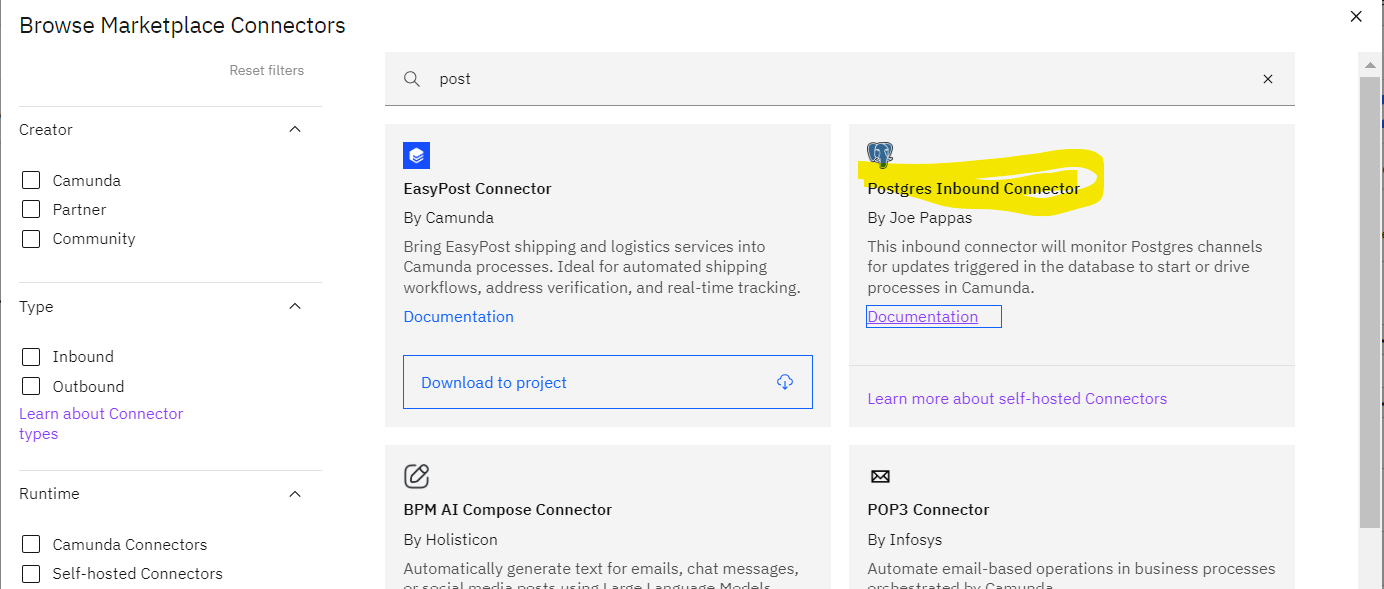1384x589 pixels.
Task: Open EasyPost Connector Documentation link
Action: (459, 316)
